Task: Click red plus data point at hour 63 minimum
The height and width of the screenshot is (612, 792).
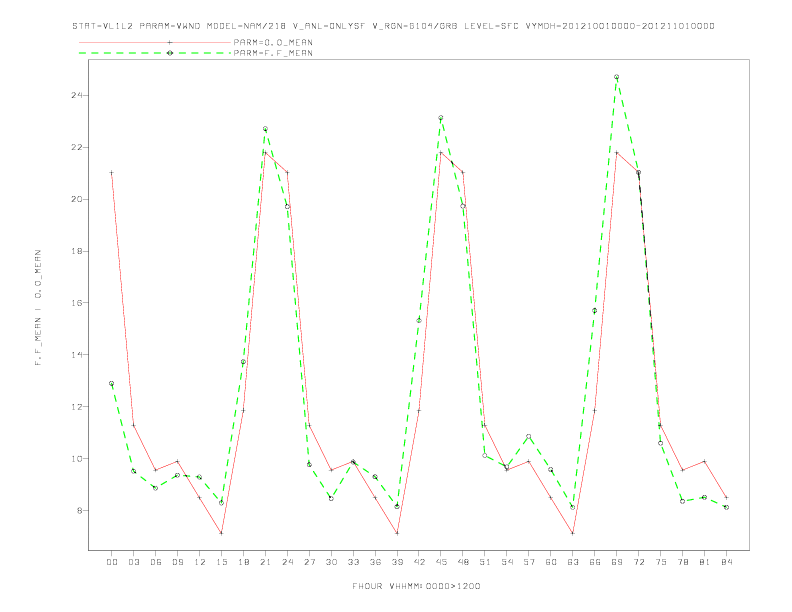Action: pyautogui.click(x=573, y=533)
